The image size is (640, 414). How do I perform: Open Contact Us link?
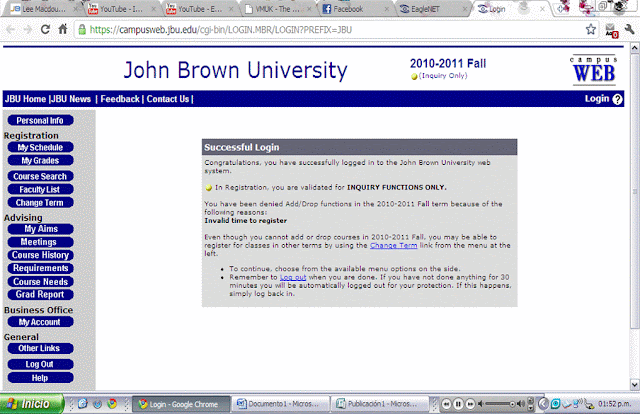[168, 99]
